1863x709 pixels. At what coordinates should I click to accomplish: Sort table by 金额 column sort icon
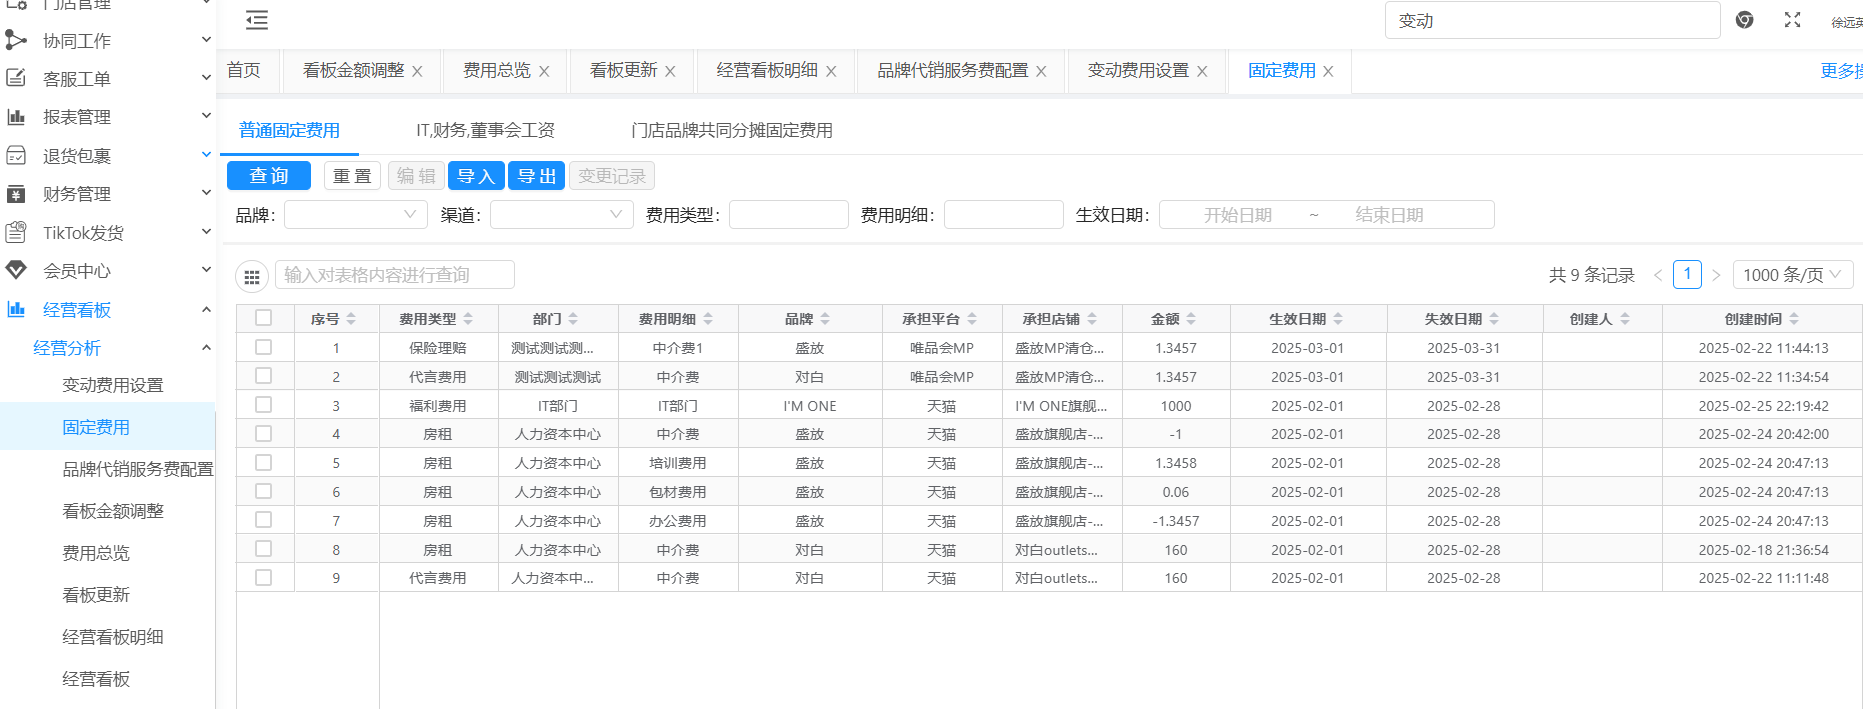[1191, 319]
